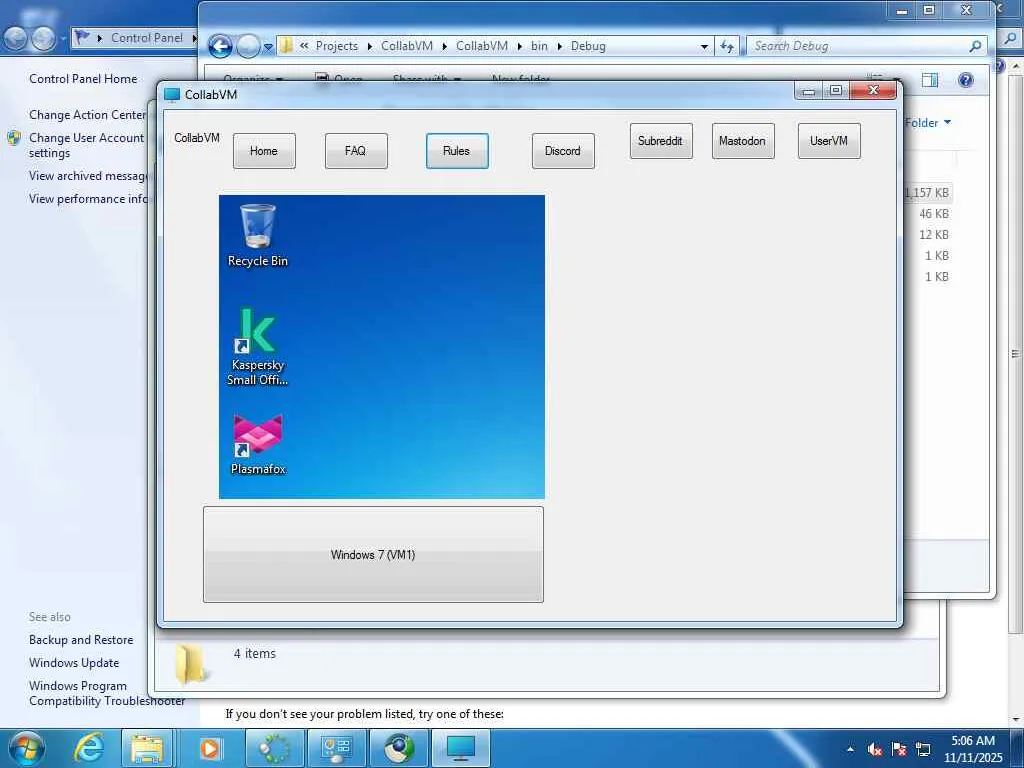Open Windows Update link
The image size is (1024, 768).
tap(74, 663)
